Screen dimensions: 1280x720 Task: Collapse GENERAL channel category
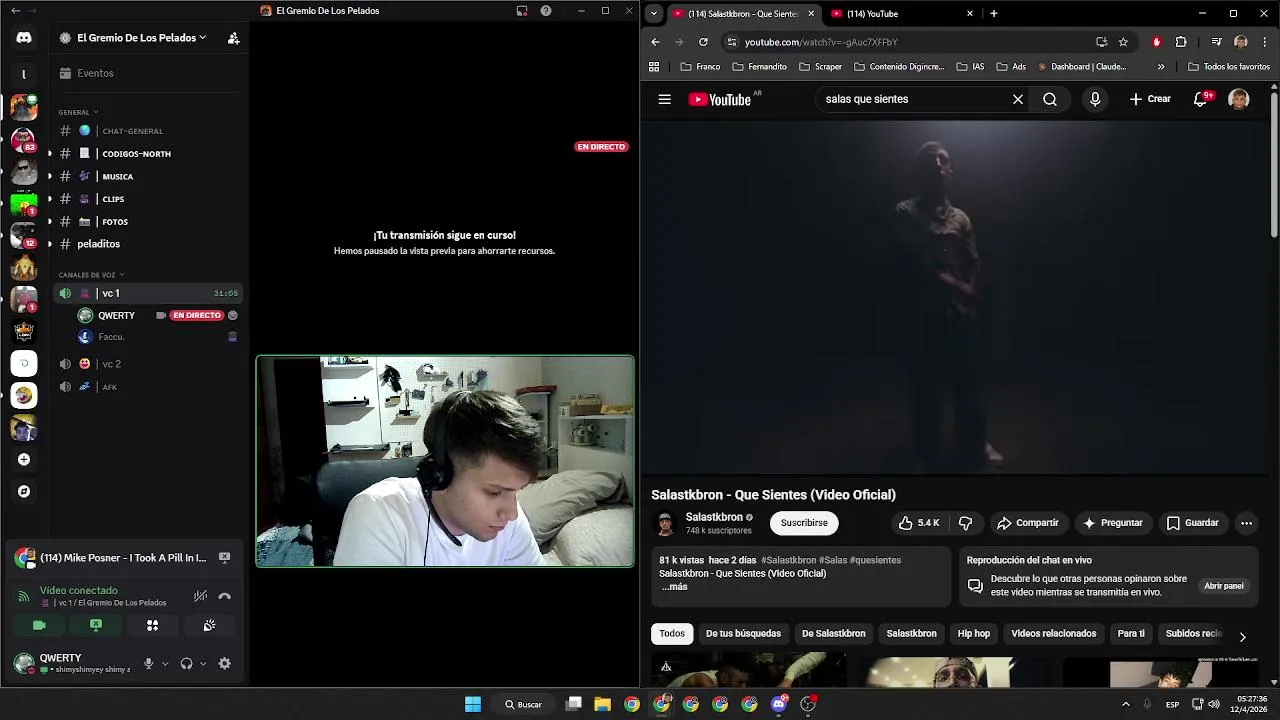point(78,112)
